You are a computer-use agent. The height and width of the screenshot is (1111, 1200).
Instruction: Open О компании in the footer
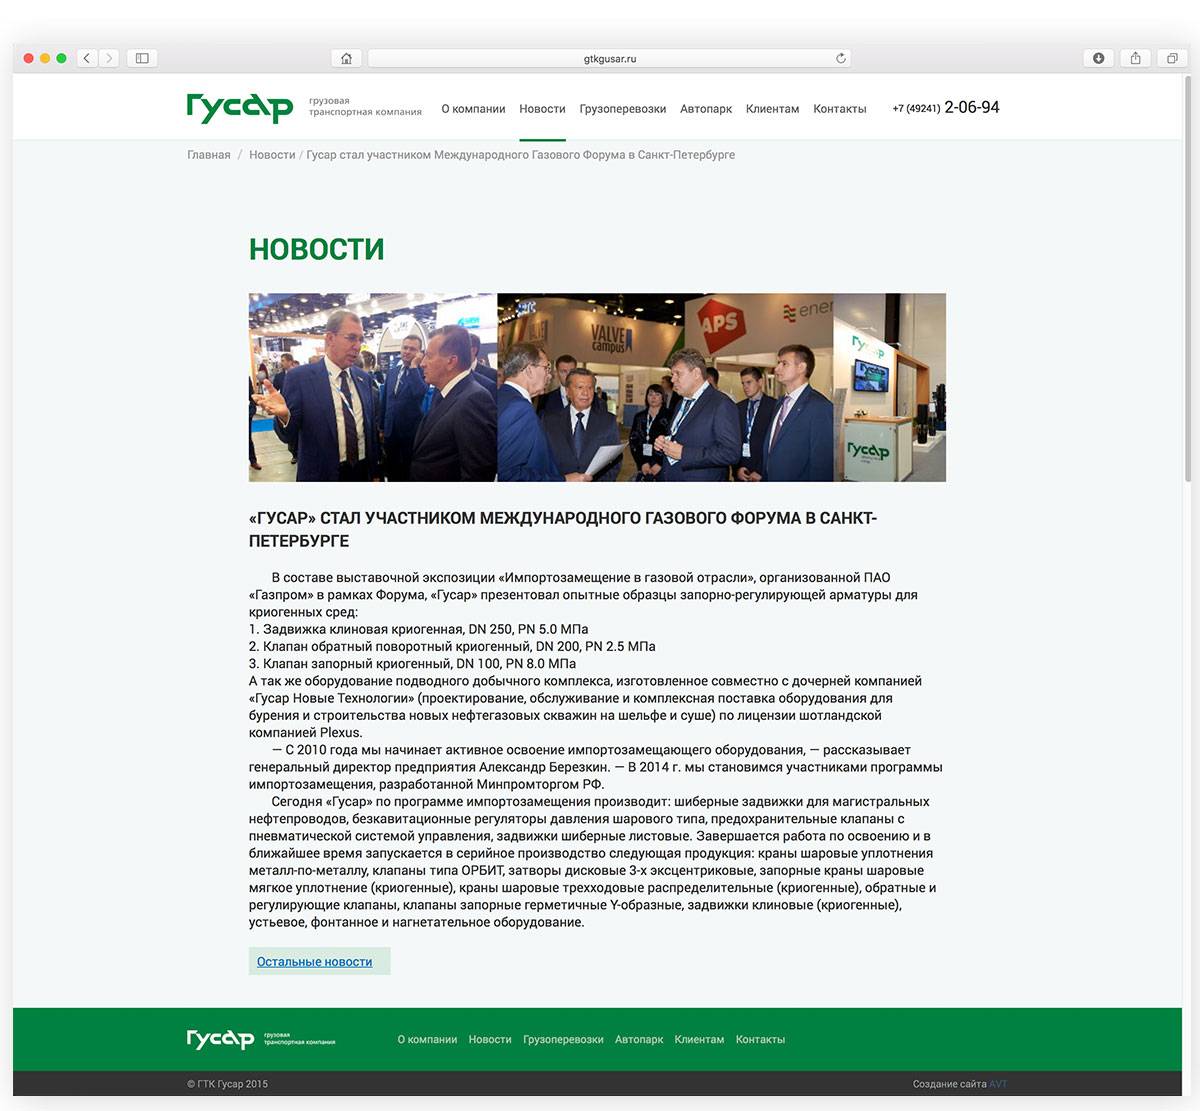click(427, 1040)
